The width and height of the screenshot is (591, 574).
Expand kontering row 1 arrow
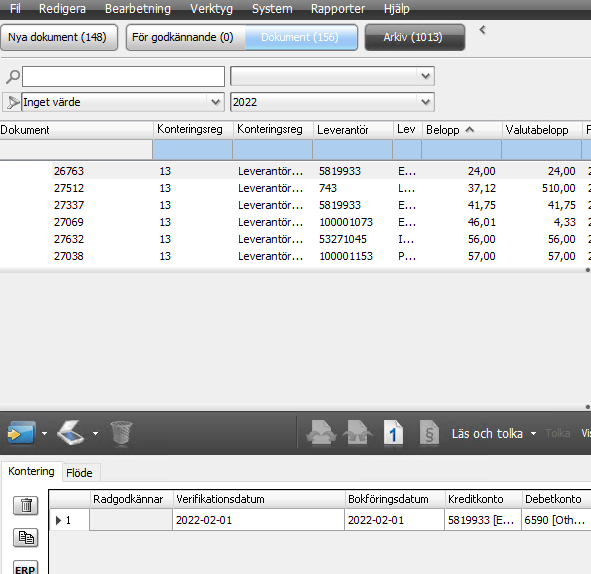tap(58, 520)
